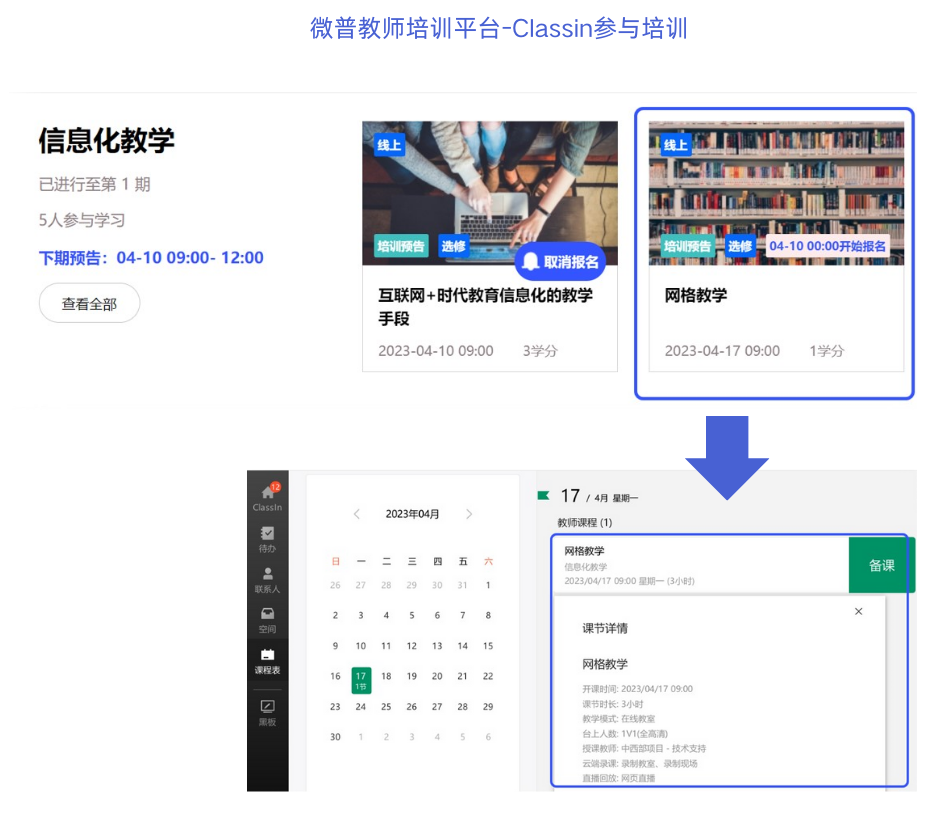Click the 云端录课 detail line
This screenshot has height=820, width=950.
(640, 764)
